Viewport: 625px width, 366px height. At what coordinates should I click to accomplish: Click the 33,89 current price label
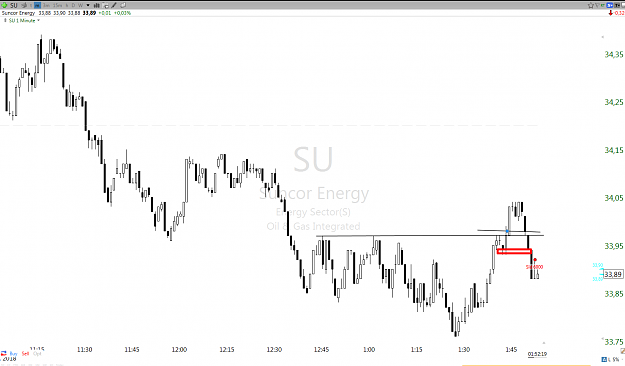pyautogui.click(x=613, y=274)
